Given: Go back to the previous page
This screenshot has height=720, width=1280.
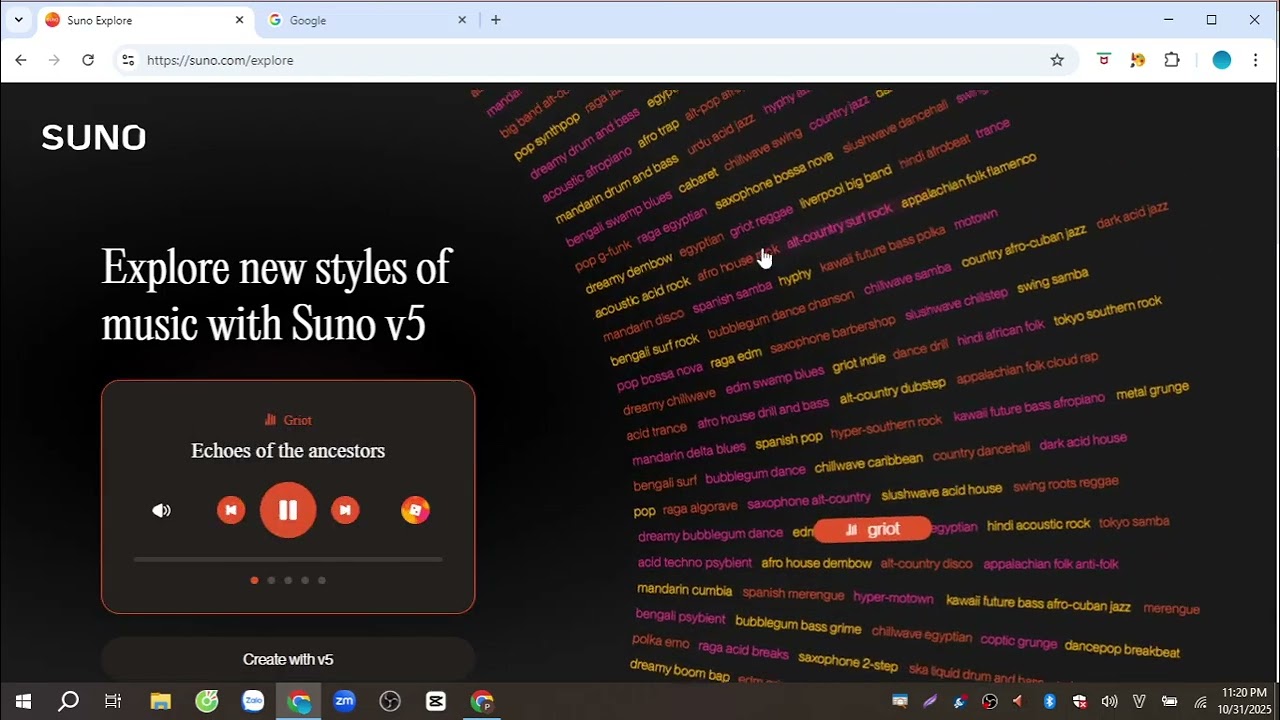Looking at the screenshot, I should tap(21, 60).
